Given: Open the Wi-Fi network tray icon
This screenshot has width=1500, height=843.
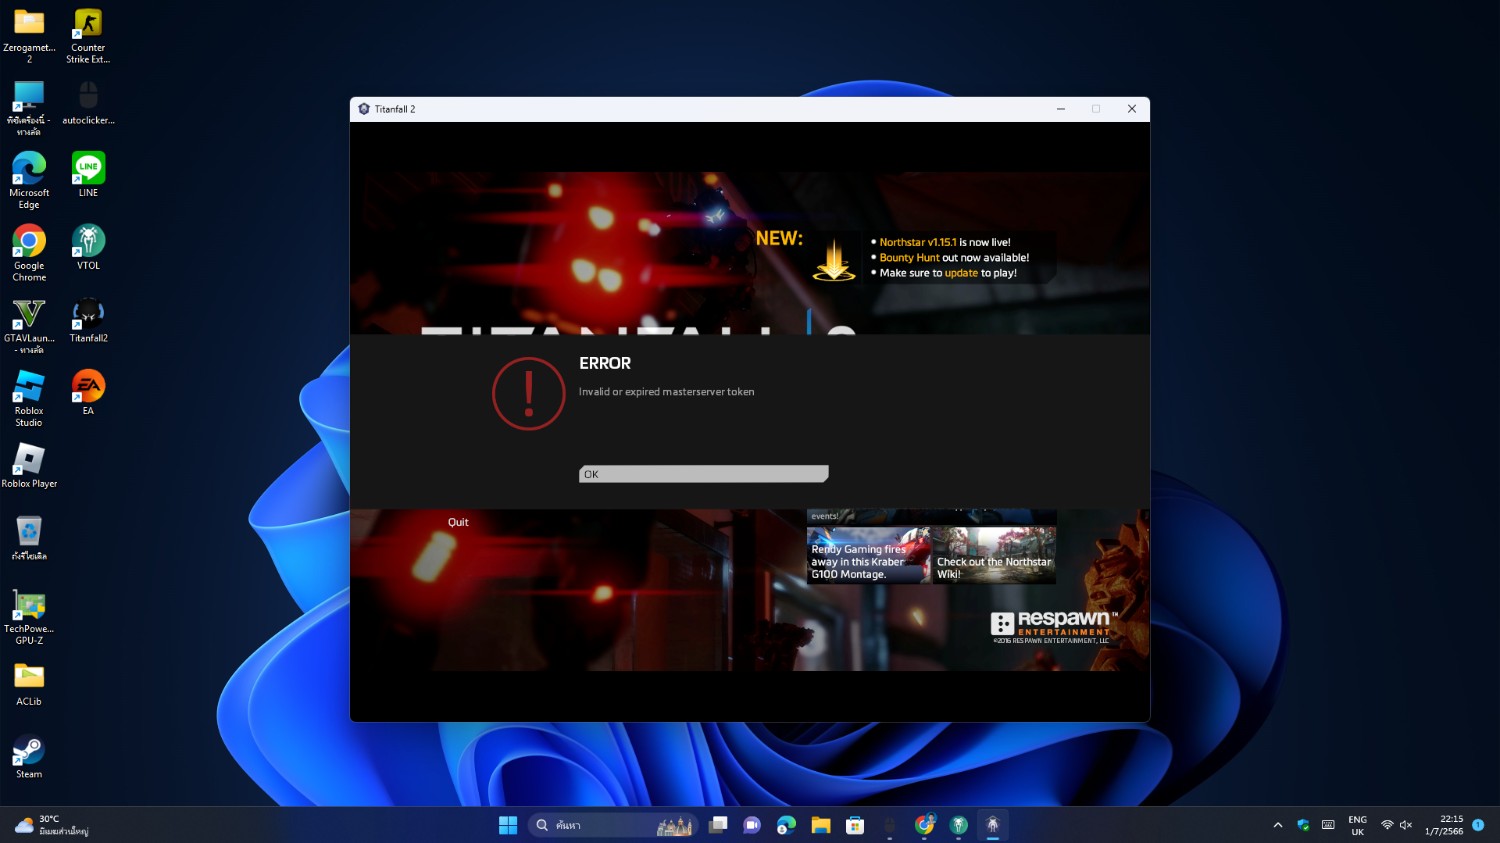Looking at the screenshot, I should tap(1387, 825).
